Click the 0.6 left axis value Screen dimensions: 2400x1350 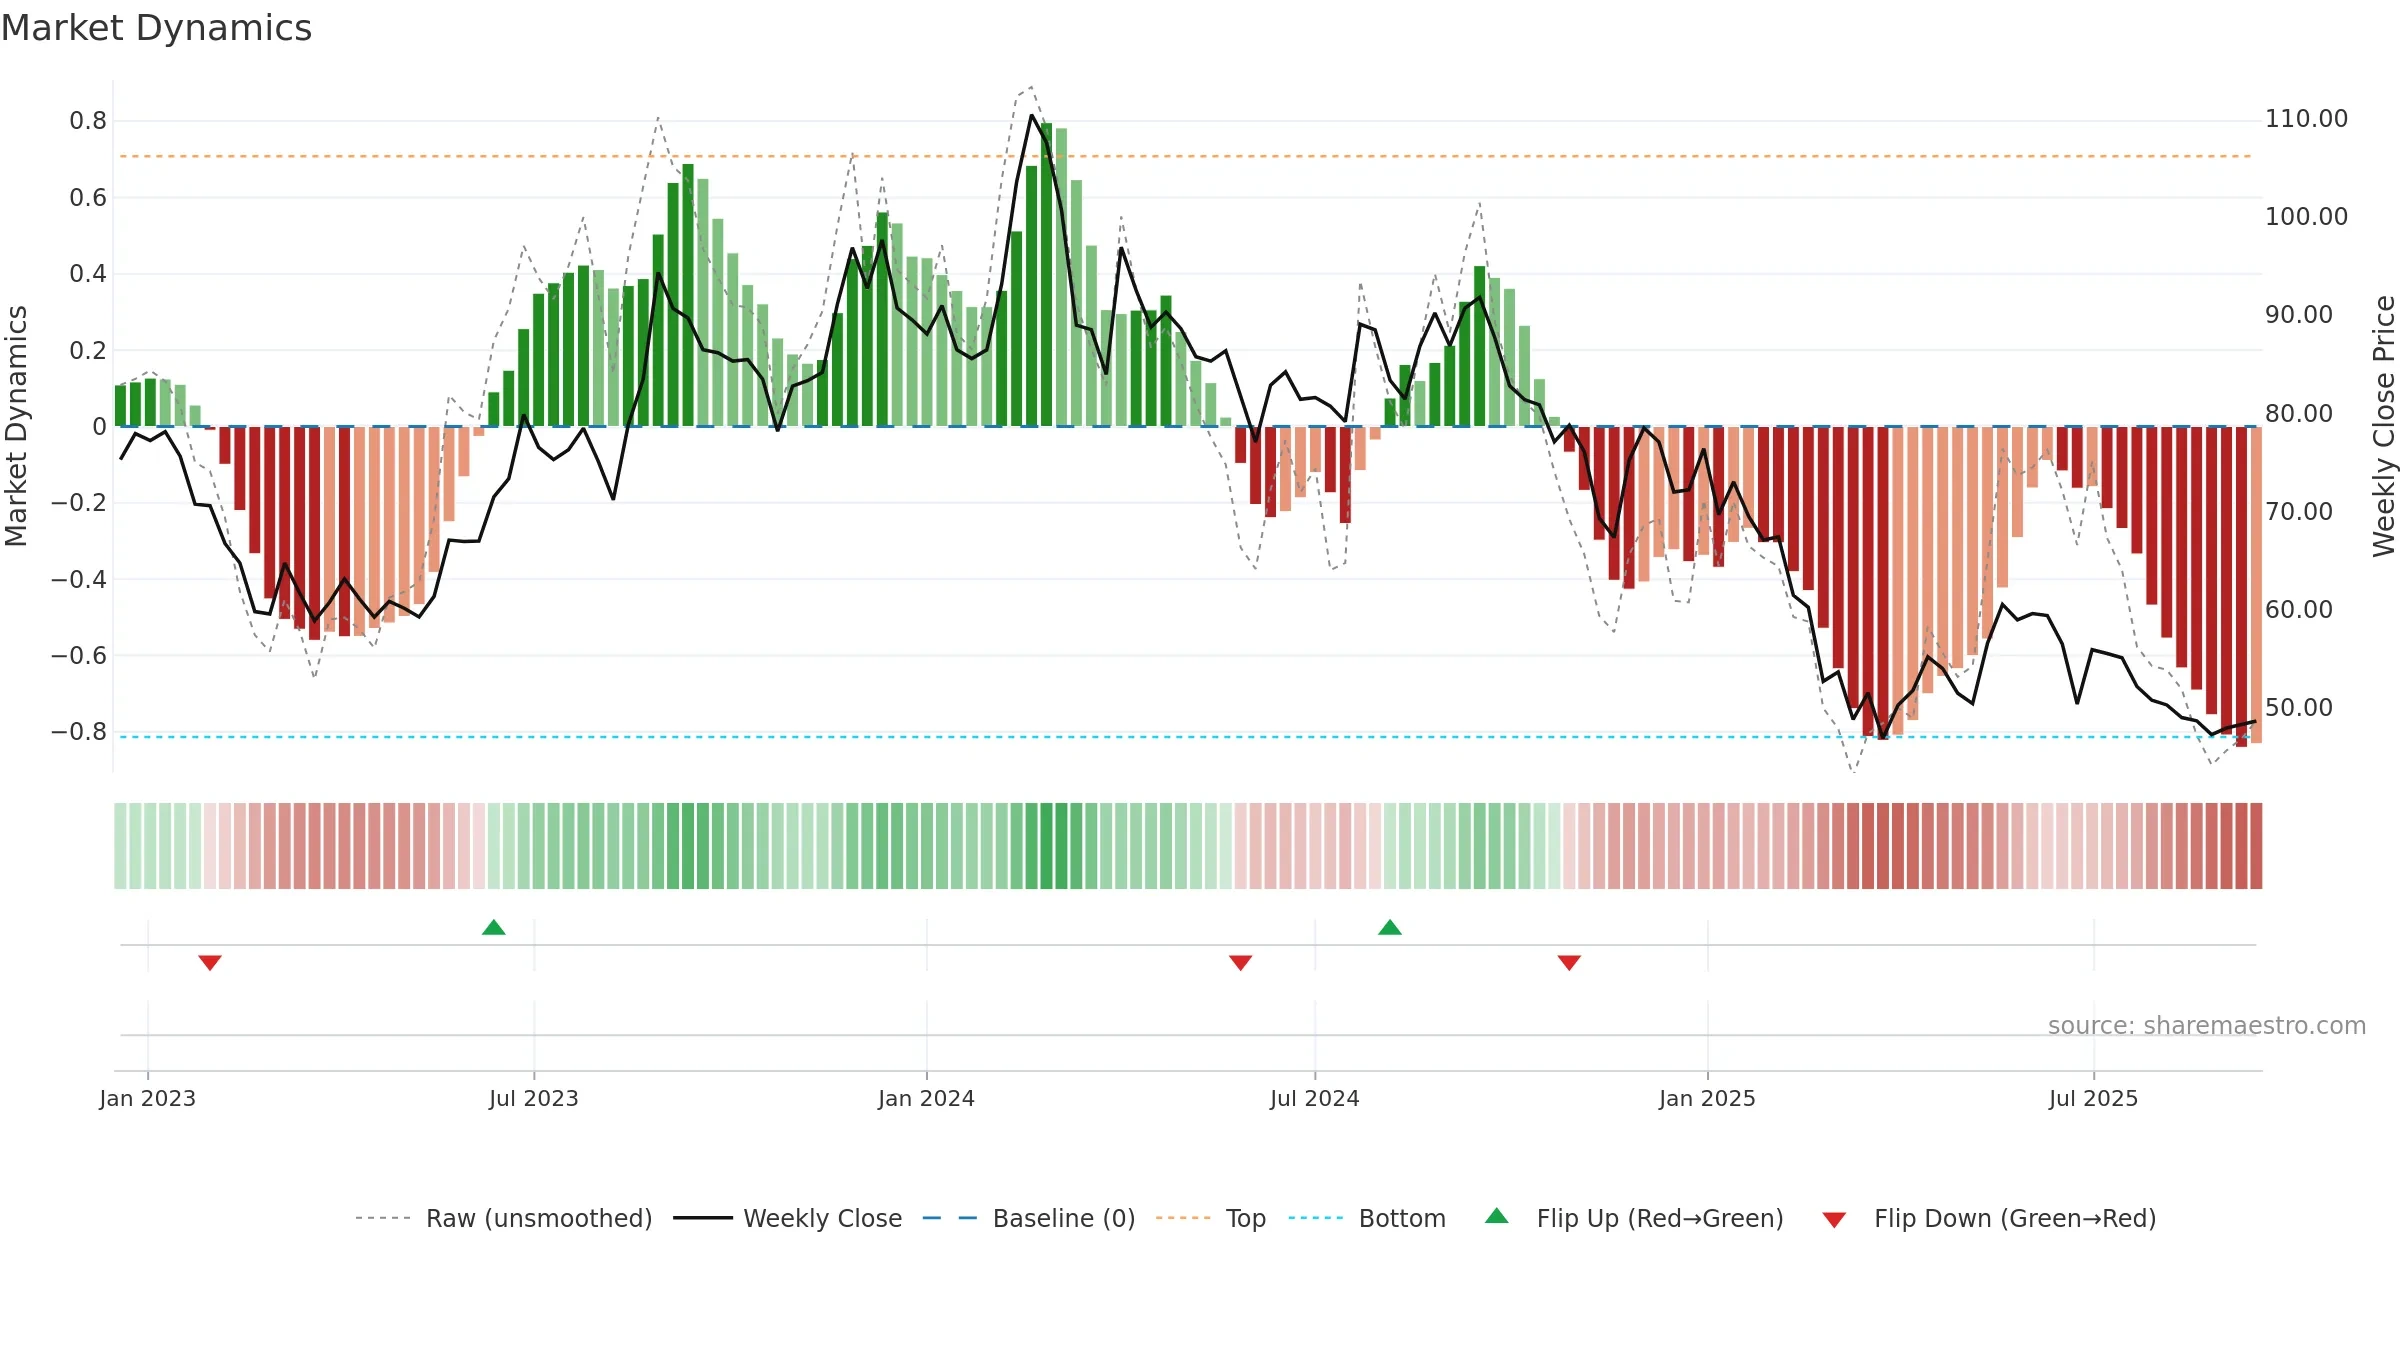pyautogui.click(x=88, y=198)
